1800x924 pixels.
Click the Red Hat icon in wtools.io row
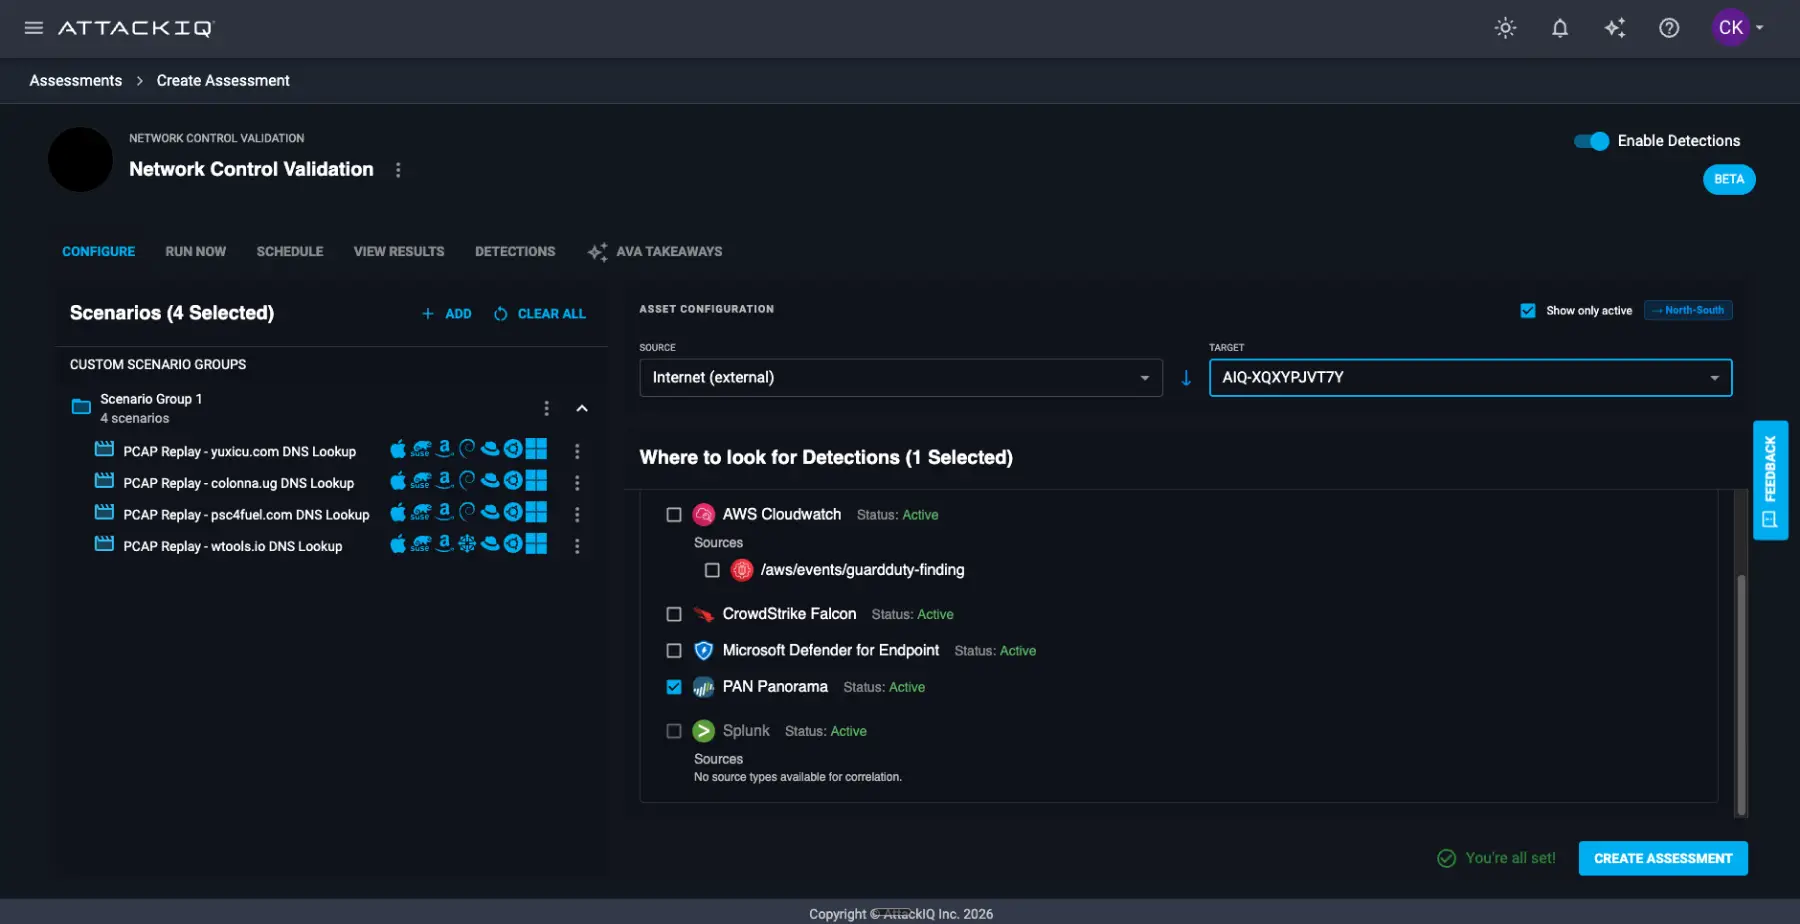(490, 544)
